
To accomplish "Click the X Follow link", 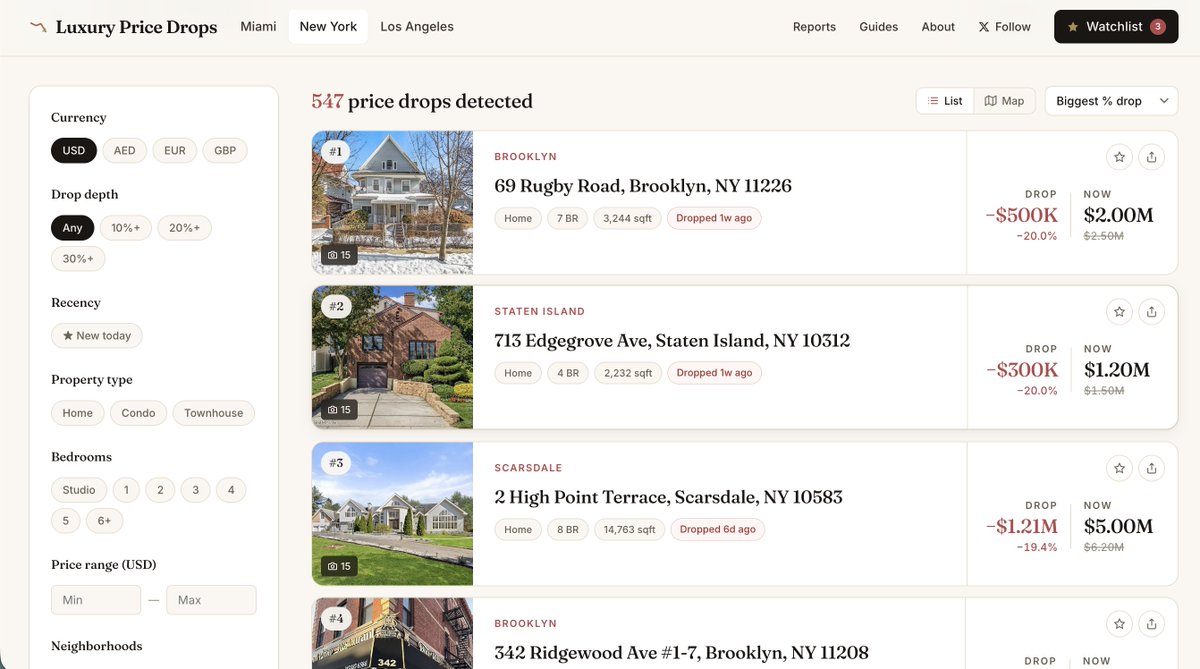I will 1004,27.
